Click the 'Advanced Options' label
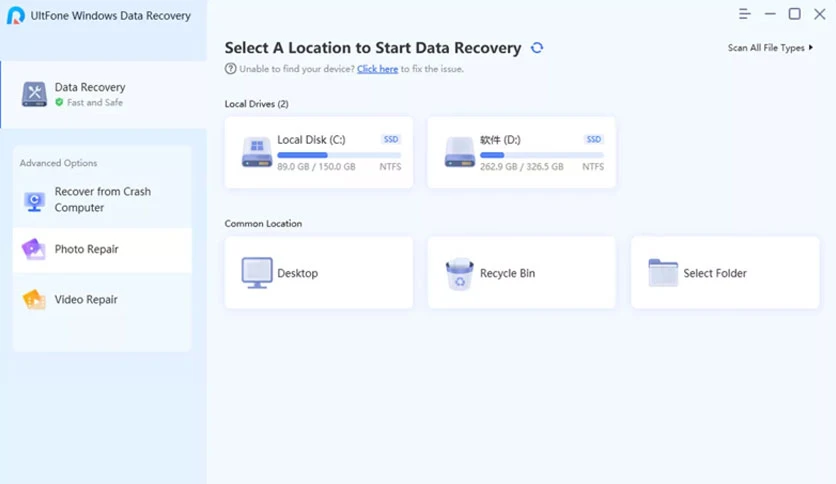 [59, 163]
